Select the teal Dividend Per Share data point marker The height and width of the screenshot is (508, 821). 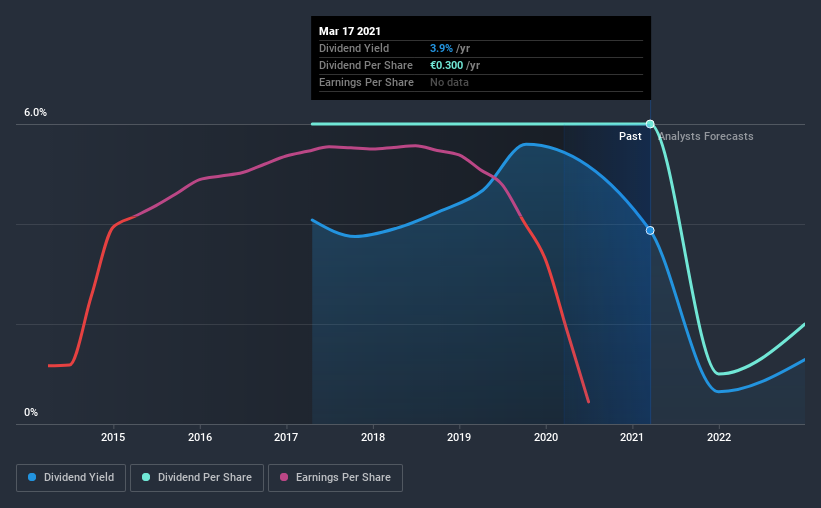[x=650, y=124]
